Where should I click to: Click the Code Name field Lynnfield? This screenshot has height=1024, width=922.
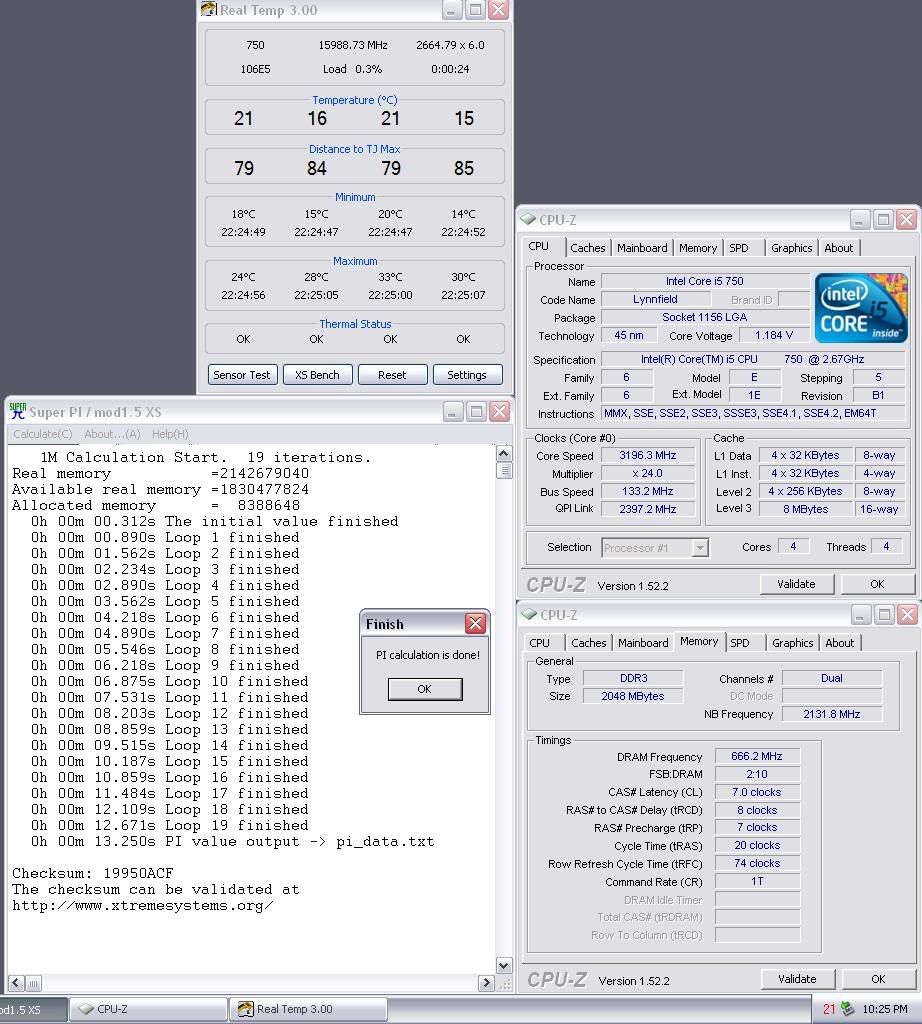tap(655, 299)
